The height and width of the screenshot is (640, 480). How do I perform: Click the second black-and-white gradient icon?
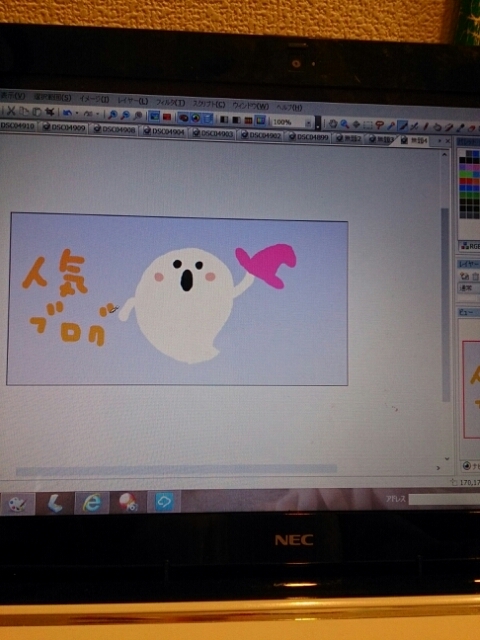pos(236,120)
